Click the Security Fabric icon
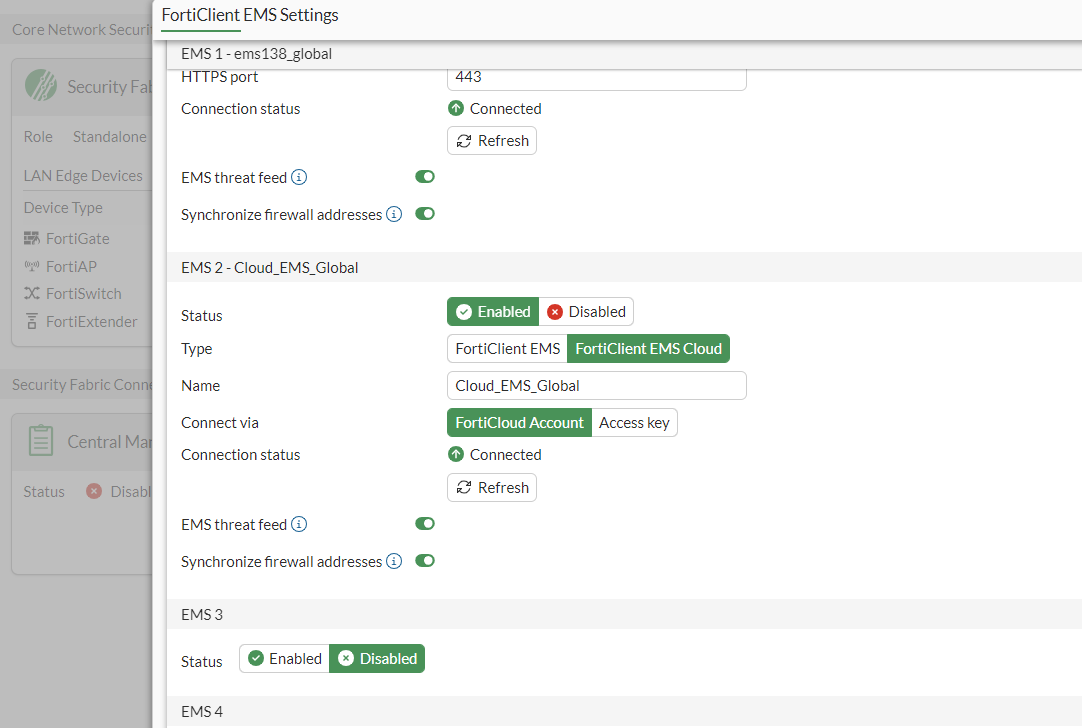Viewport: 1082px width, 728px height. point(41,86)
